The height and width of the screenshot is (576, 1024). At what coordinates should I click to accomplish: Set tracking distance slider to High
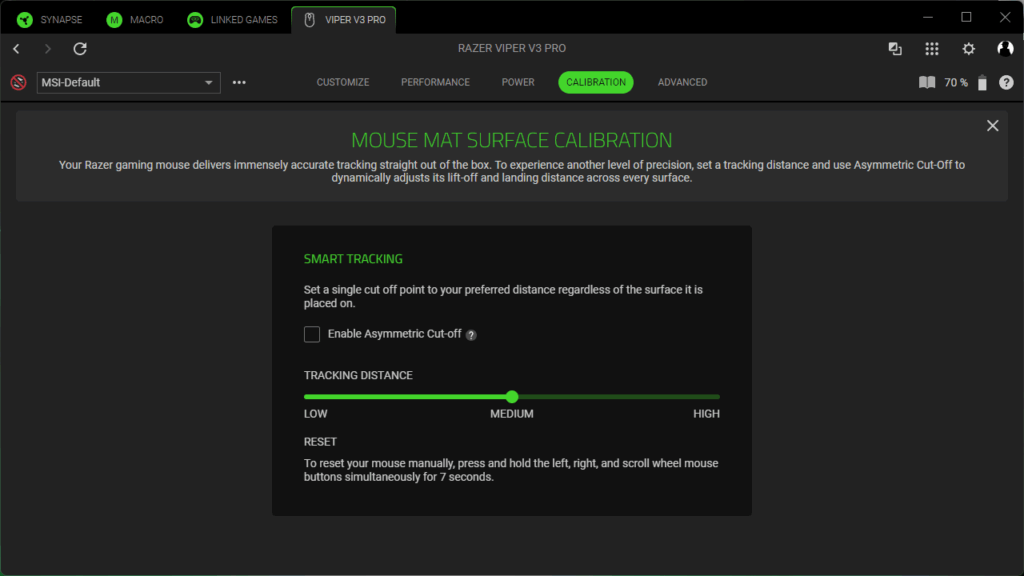[x=718, y=397]
